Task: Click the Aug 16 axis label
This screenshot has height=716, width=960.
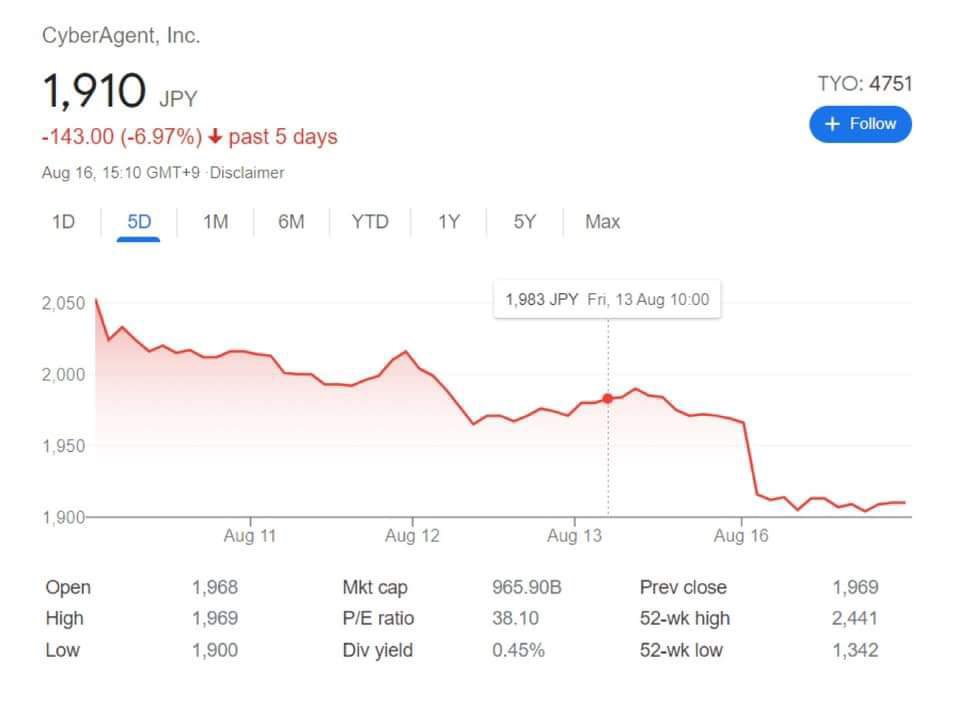Action: point(741,536)
